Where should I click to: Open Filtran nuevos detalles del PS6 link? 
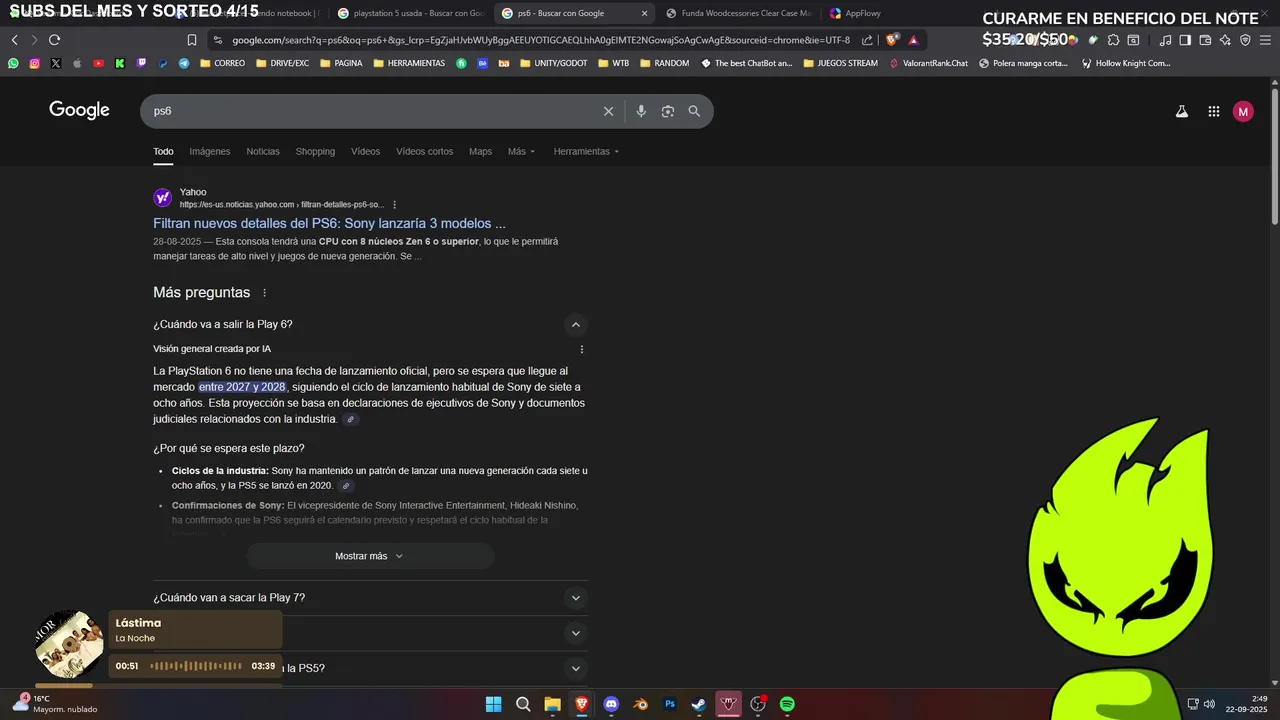(329, 223)
